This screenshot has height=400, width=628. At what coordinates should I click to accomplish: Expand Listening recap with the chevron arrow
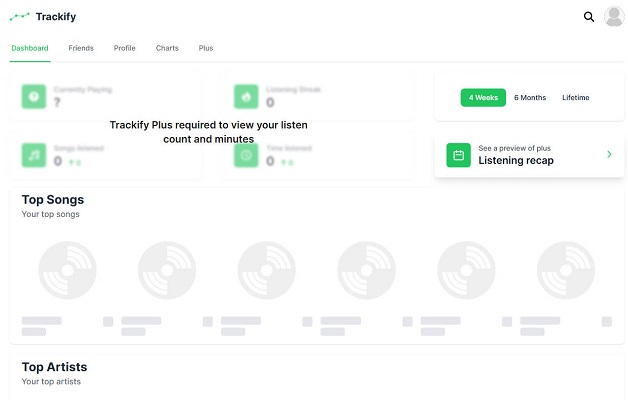tap(609, 154)
